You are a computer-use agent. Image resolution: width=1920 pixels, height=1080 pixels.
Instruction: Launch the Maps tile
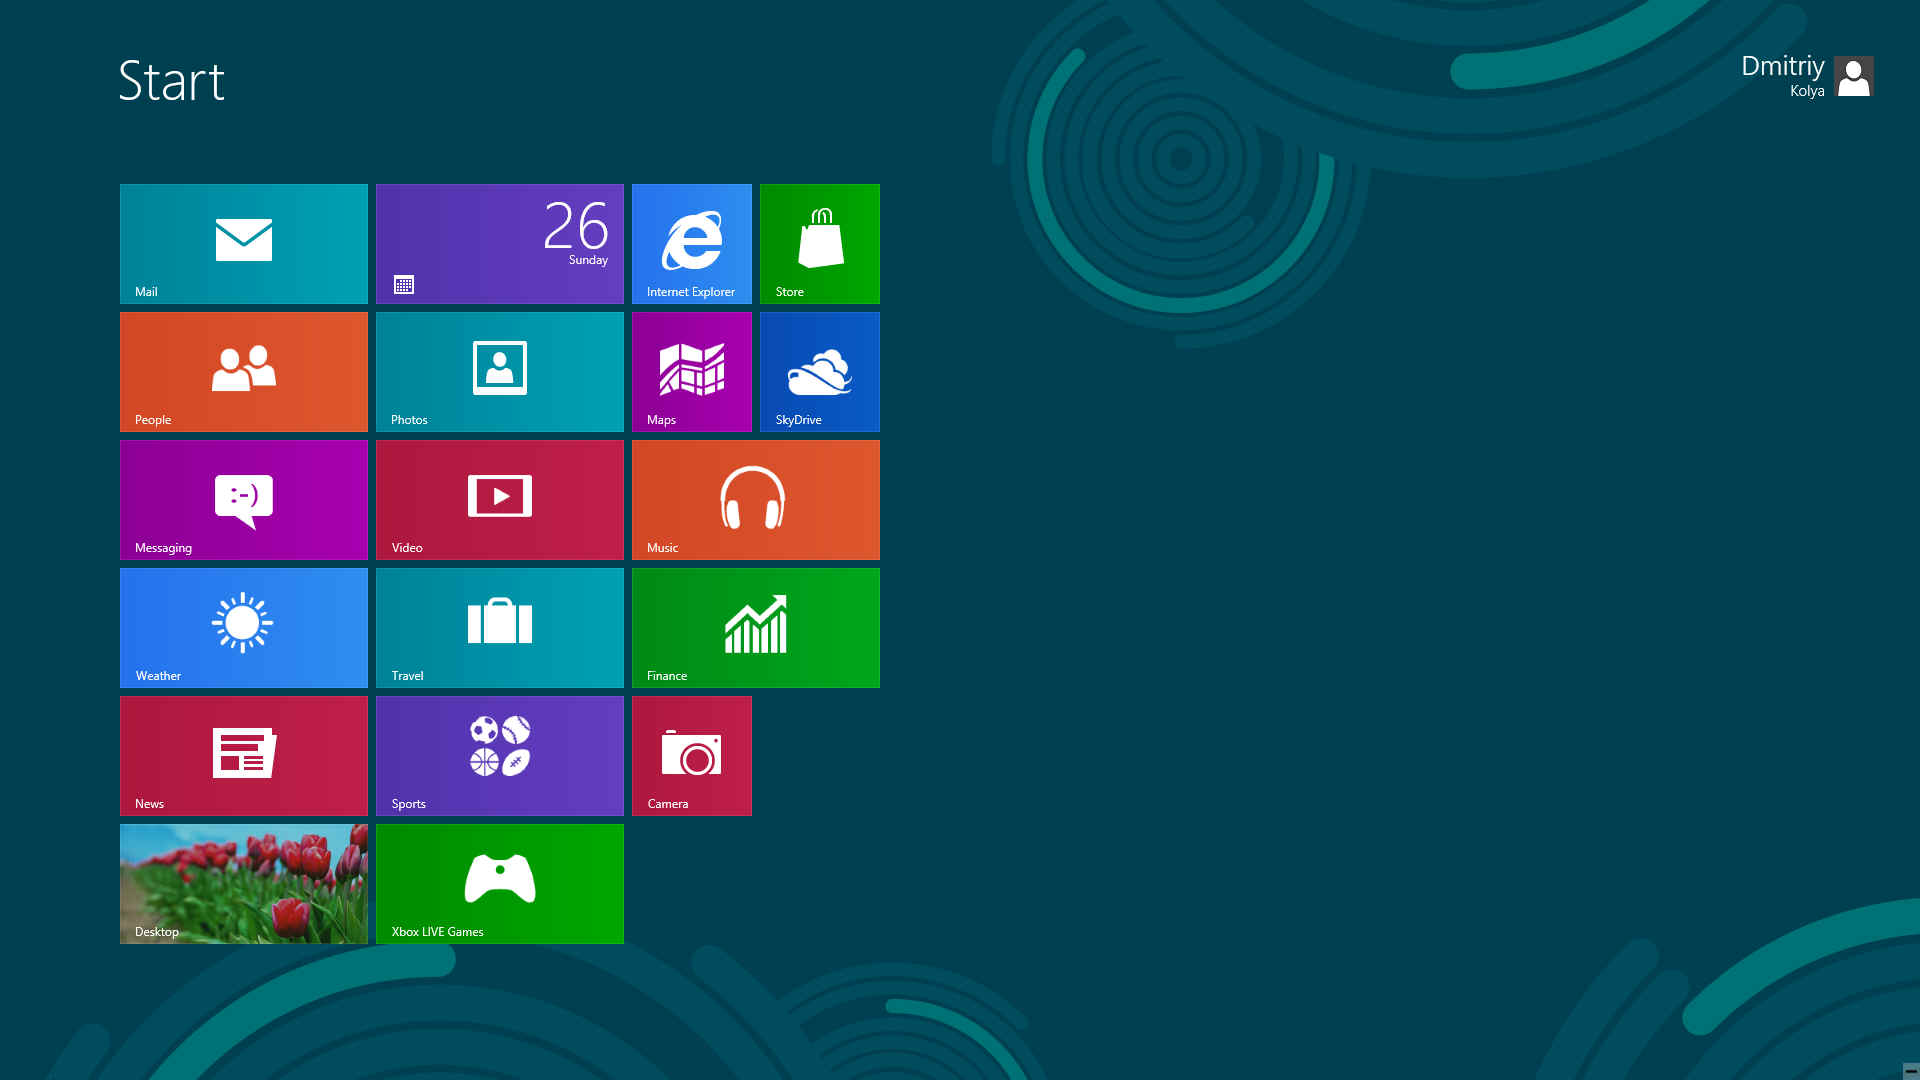click(692, 372)
